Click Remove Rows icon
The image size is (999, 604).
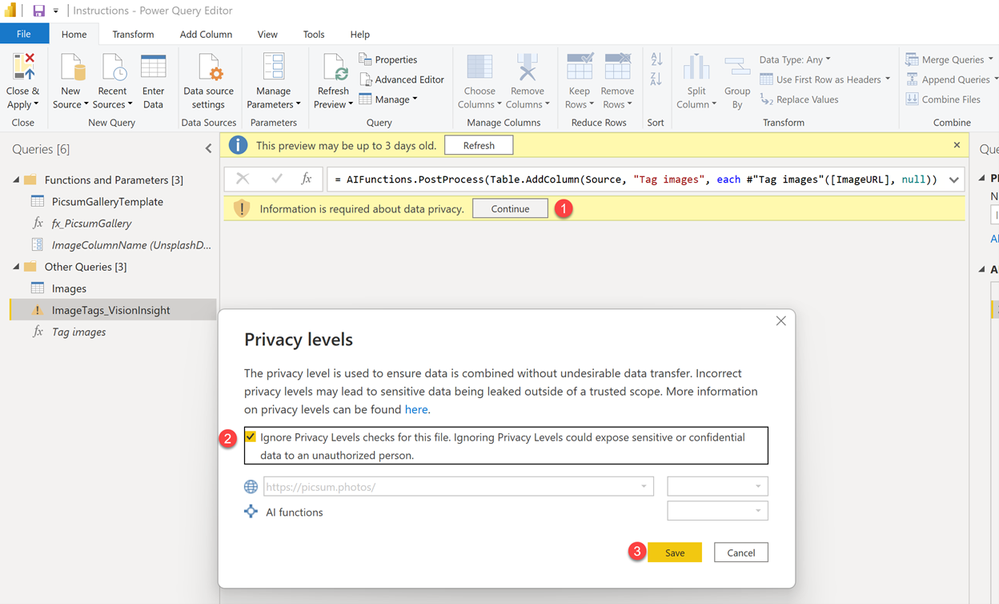[x=617, y=66]
